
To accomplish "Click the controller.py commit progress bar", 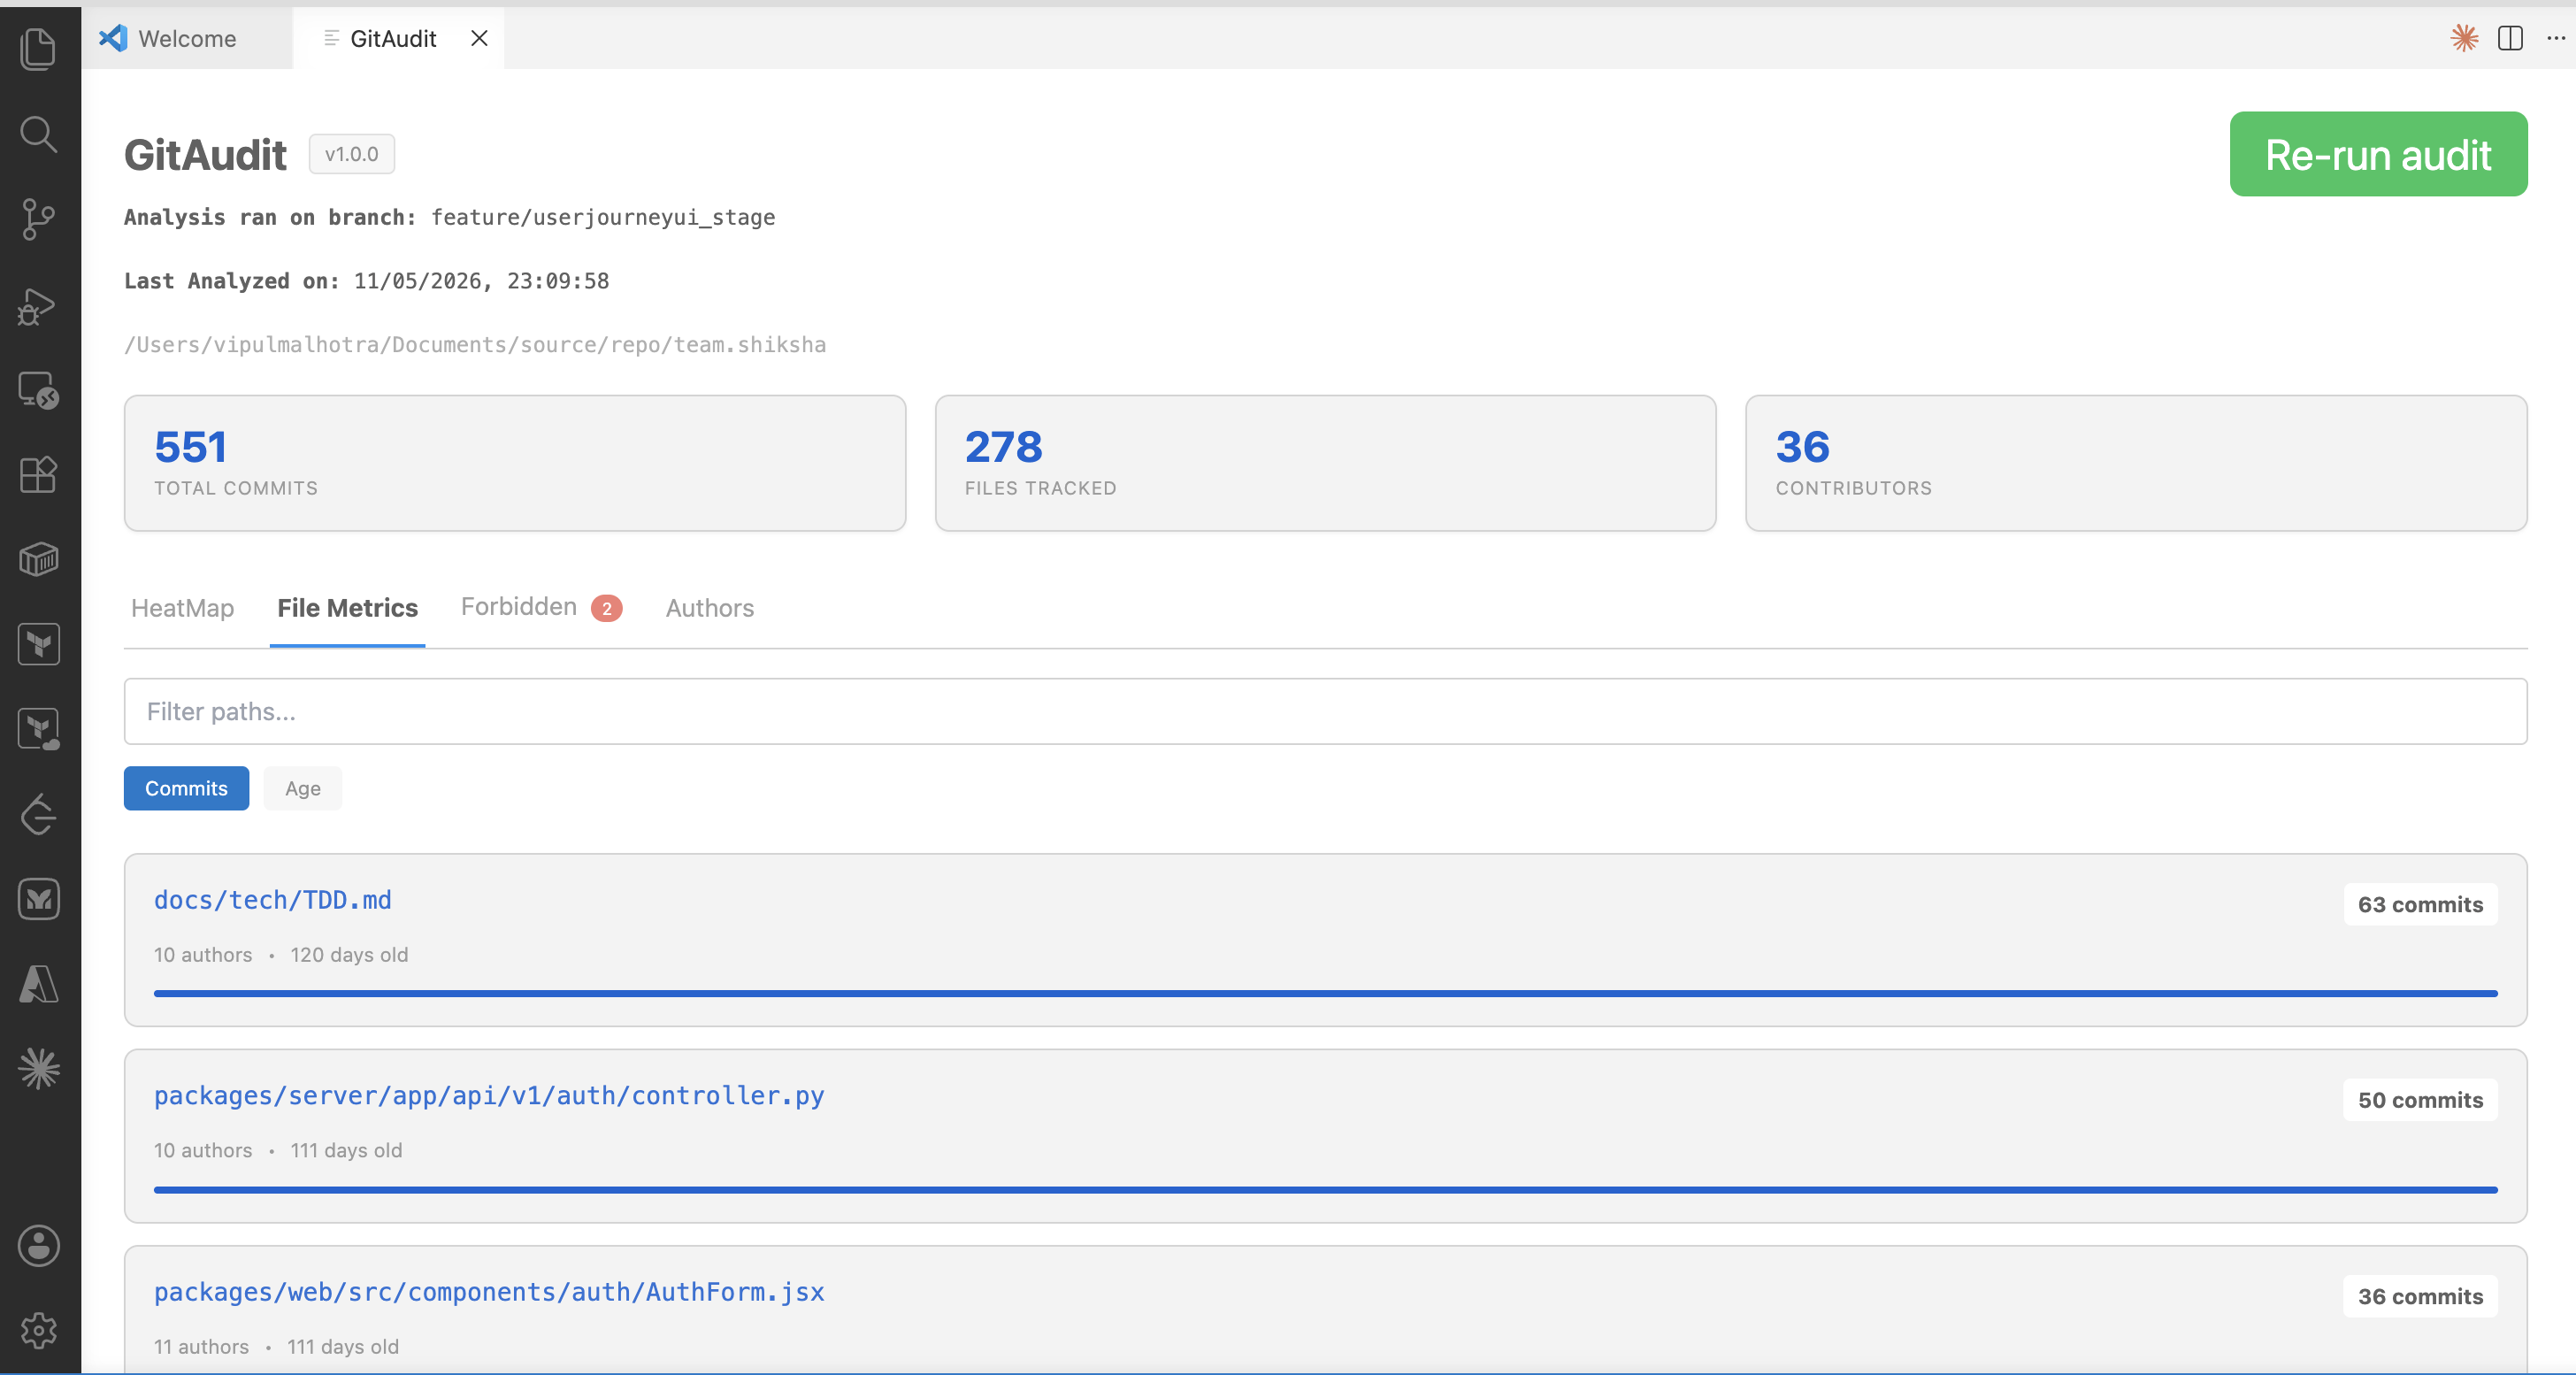I will [1325, 1189].
